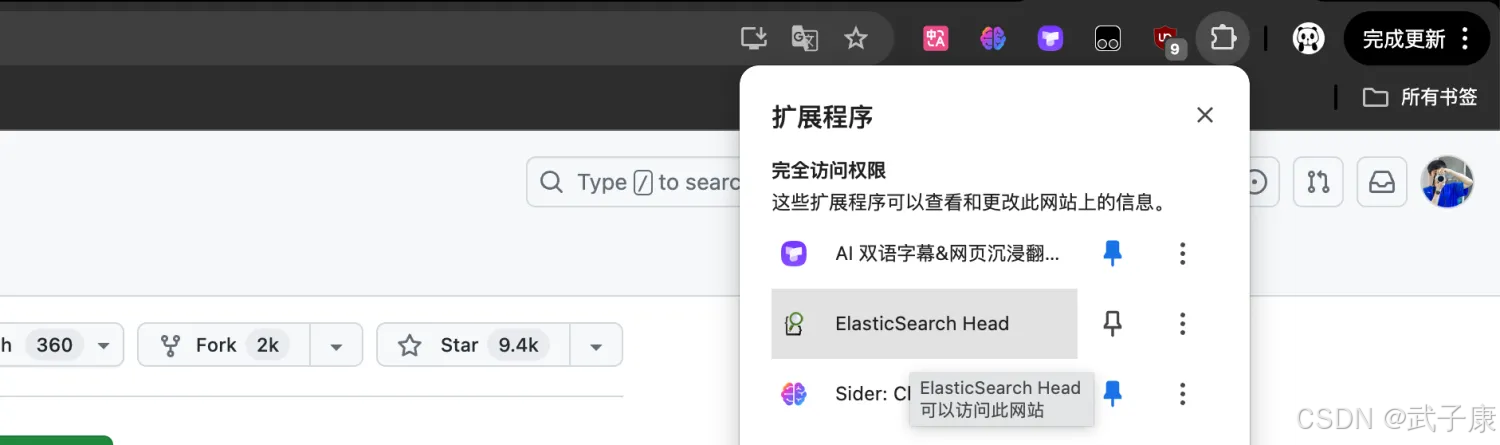1500x445 pixels.
Task: Click the Google Translate icon in address bar
Action: (805, 39)
